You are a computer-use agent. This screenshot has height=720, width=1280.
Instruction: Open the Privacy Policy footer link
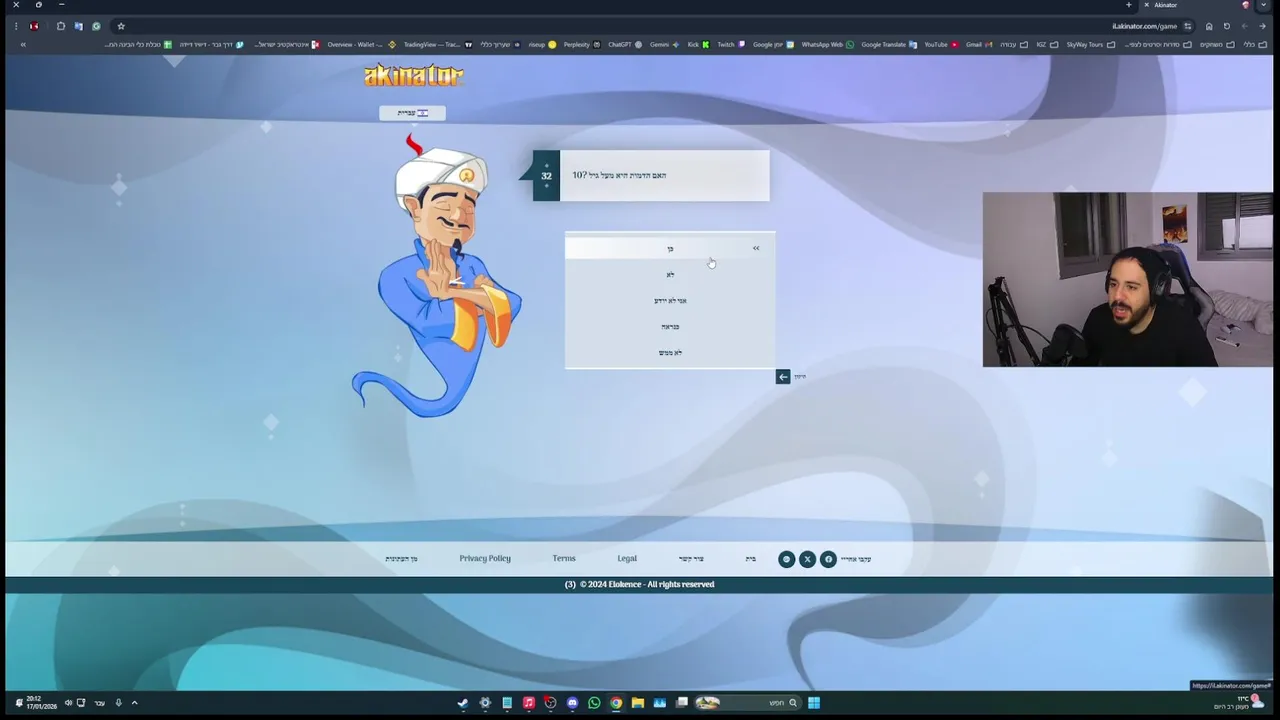point(485,558)
